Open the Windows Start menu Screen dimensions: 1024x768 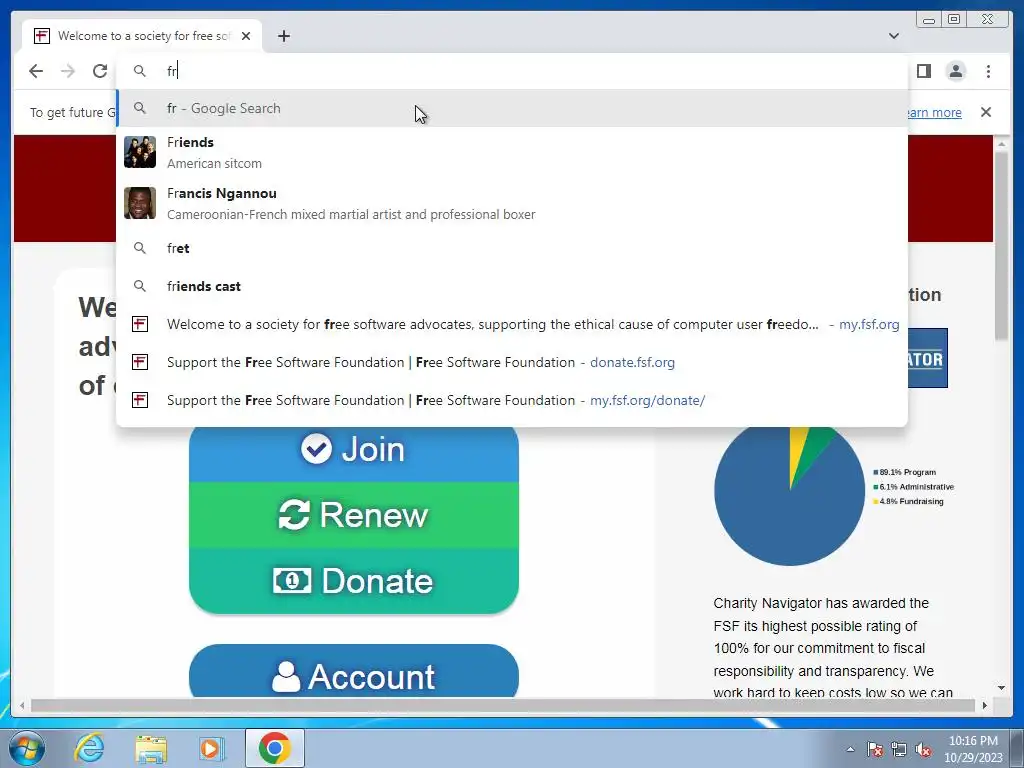click(x=27, y=748)
